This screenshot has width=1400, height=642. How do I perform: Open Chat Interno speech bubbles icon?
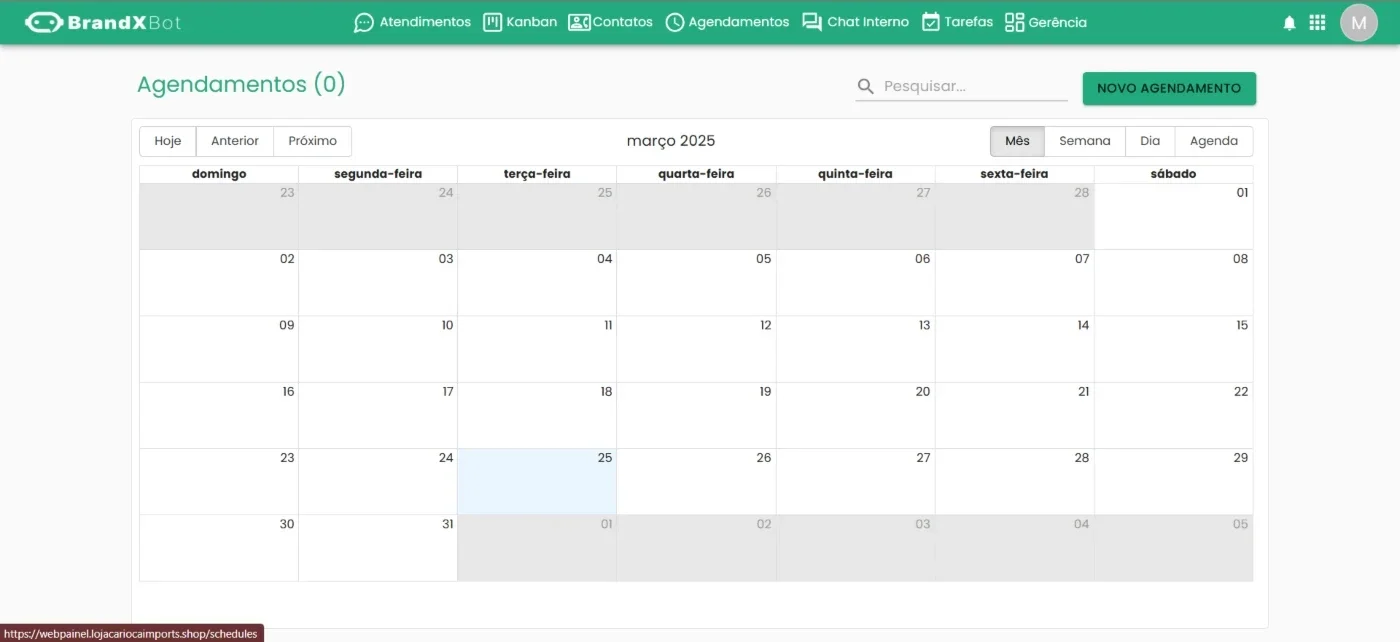pos(812,22)
